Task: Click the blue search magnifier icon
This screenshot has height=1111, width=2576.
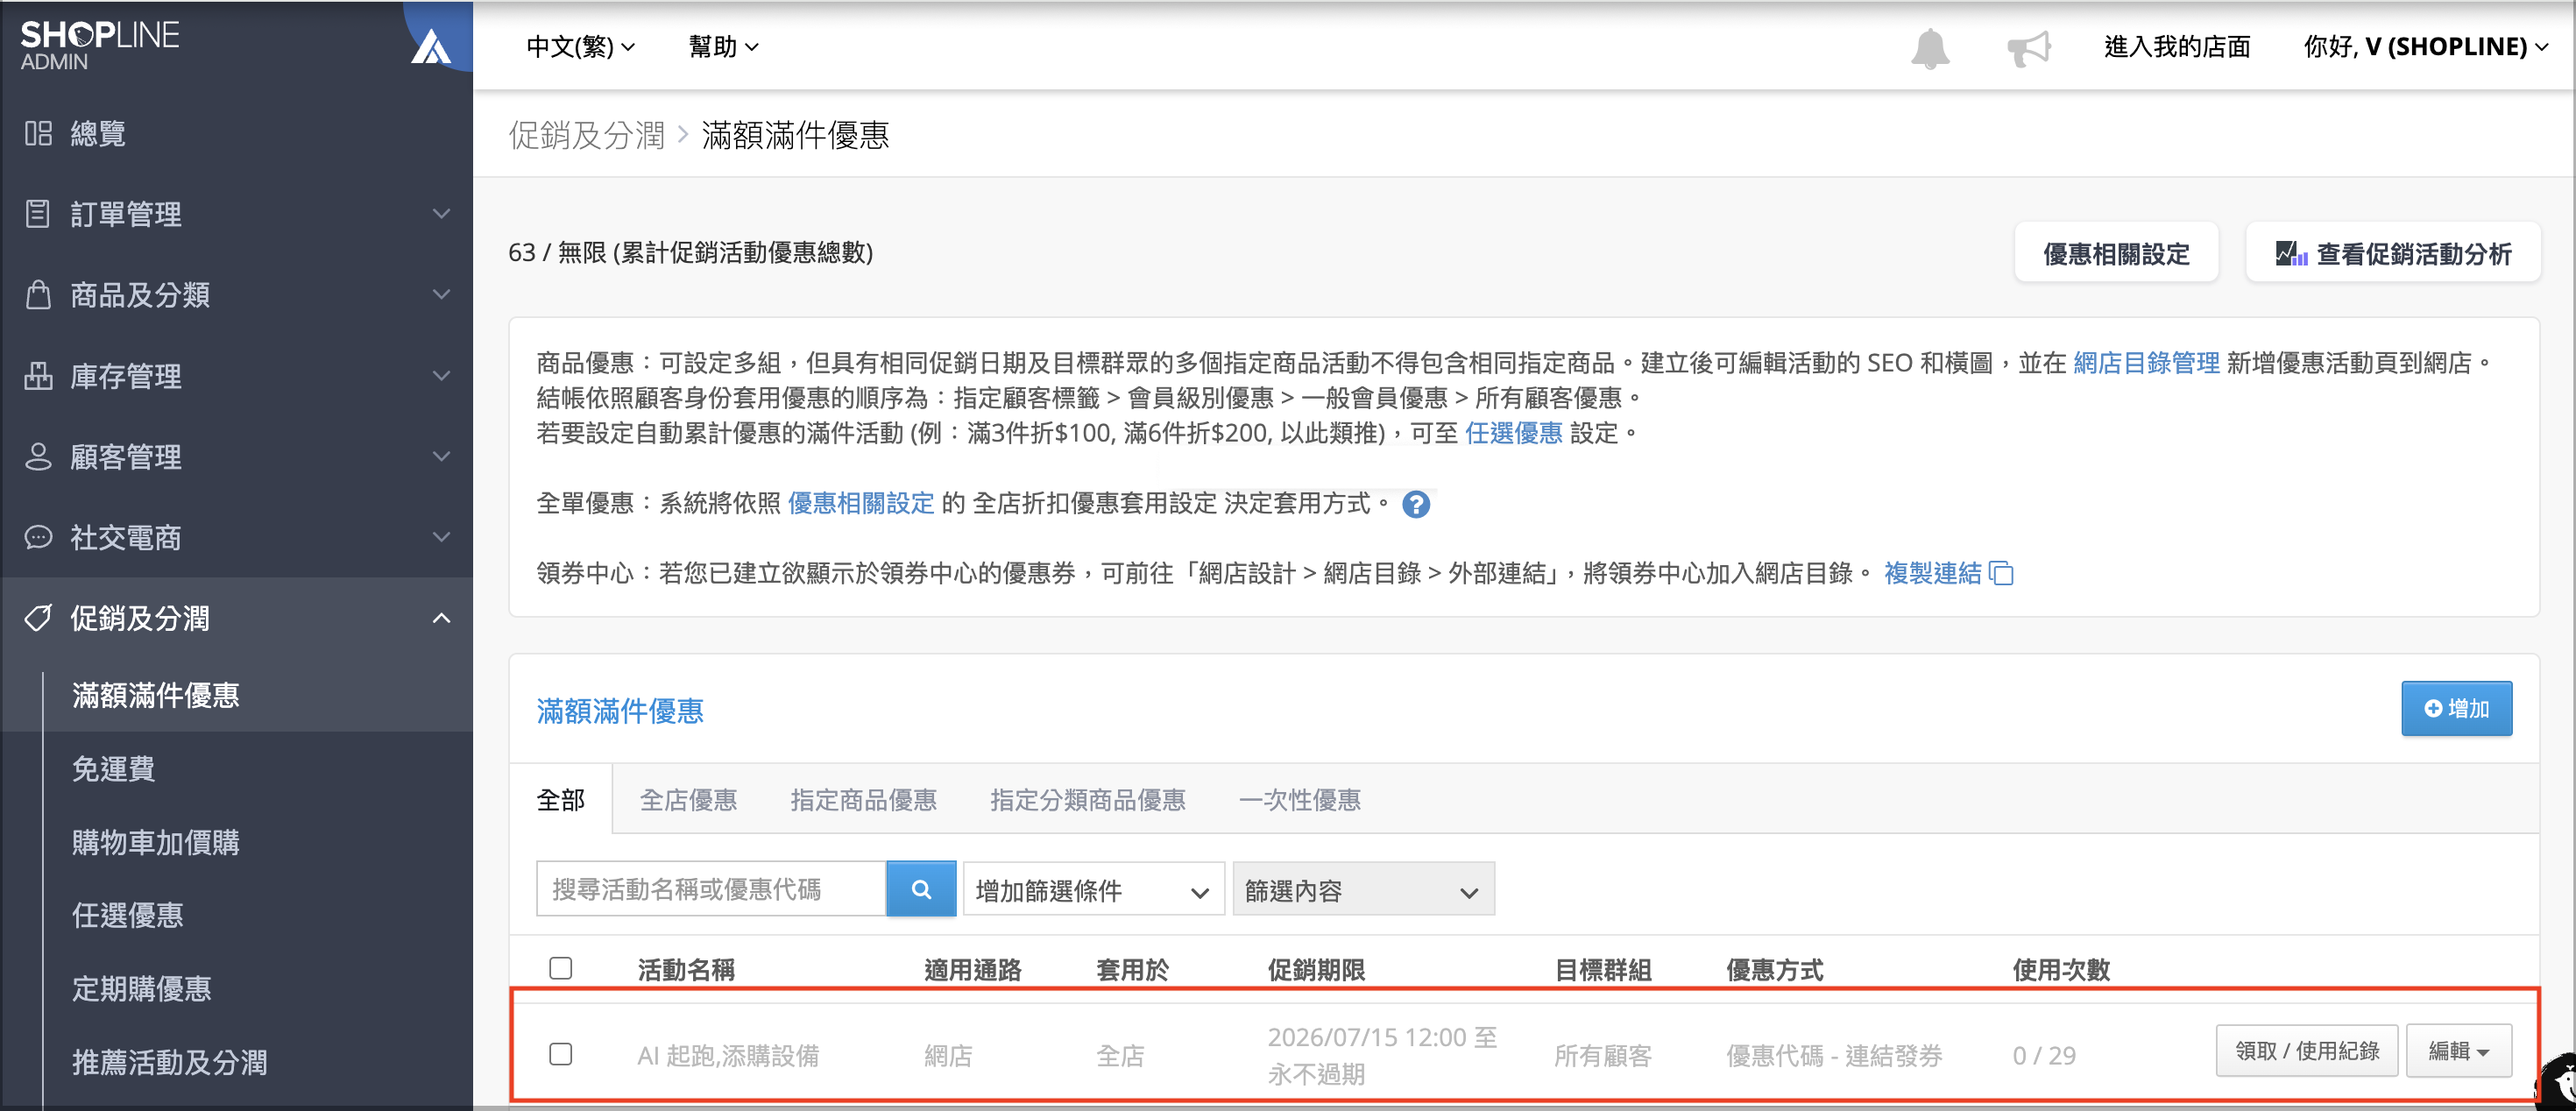Action: click(921, 889)
